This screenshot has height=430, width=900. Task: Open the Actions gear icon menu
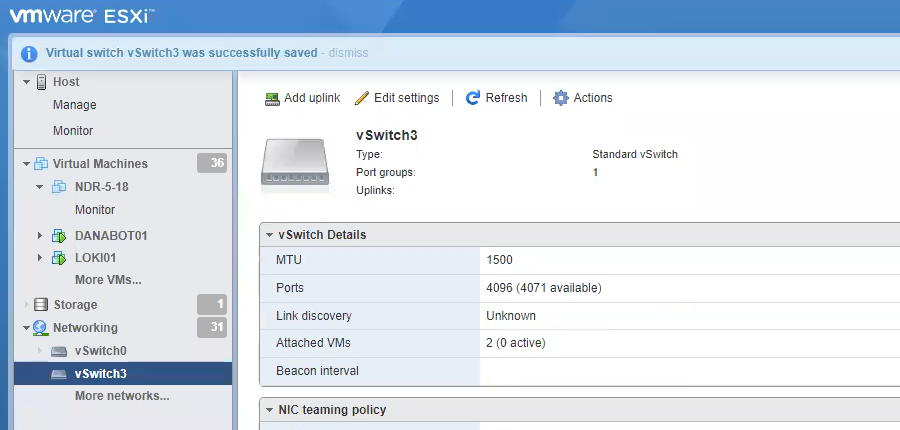pyautogui.click(x=561, y=98)
